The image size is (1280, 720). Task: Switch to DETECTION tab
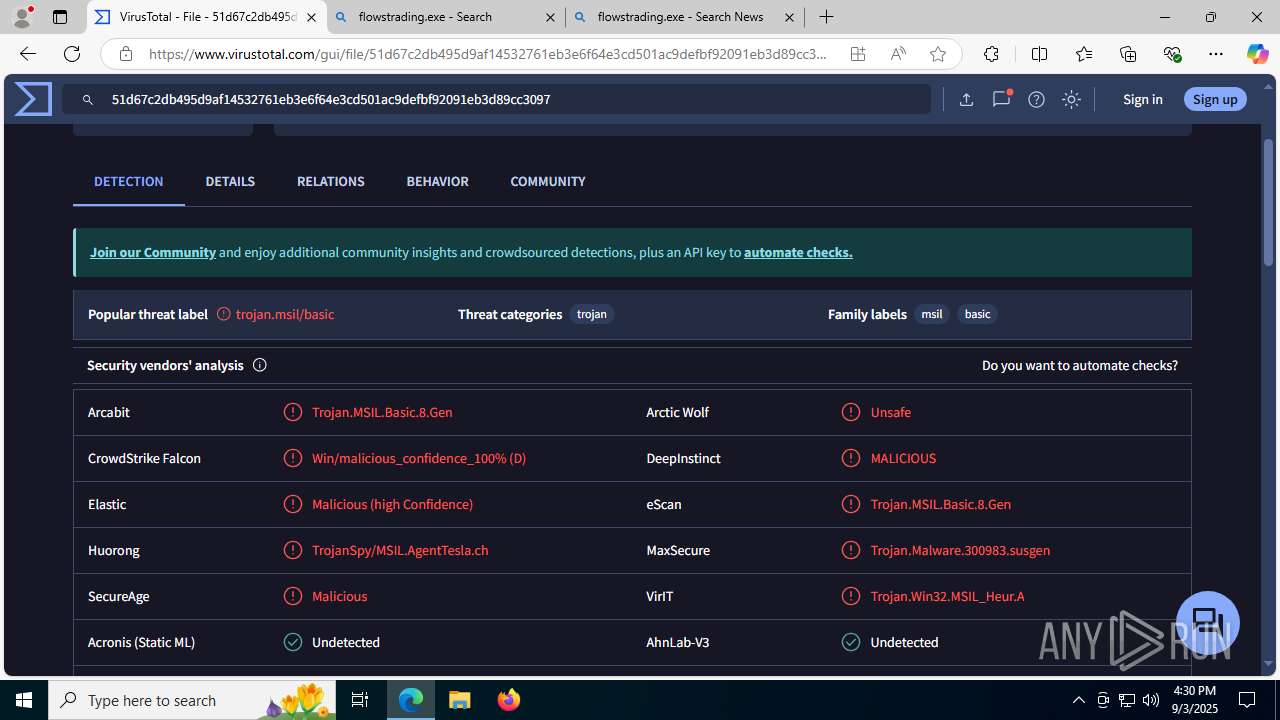(x=128, y=181)
